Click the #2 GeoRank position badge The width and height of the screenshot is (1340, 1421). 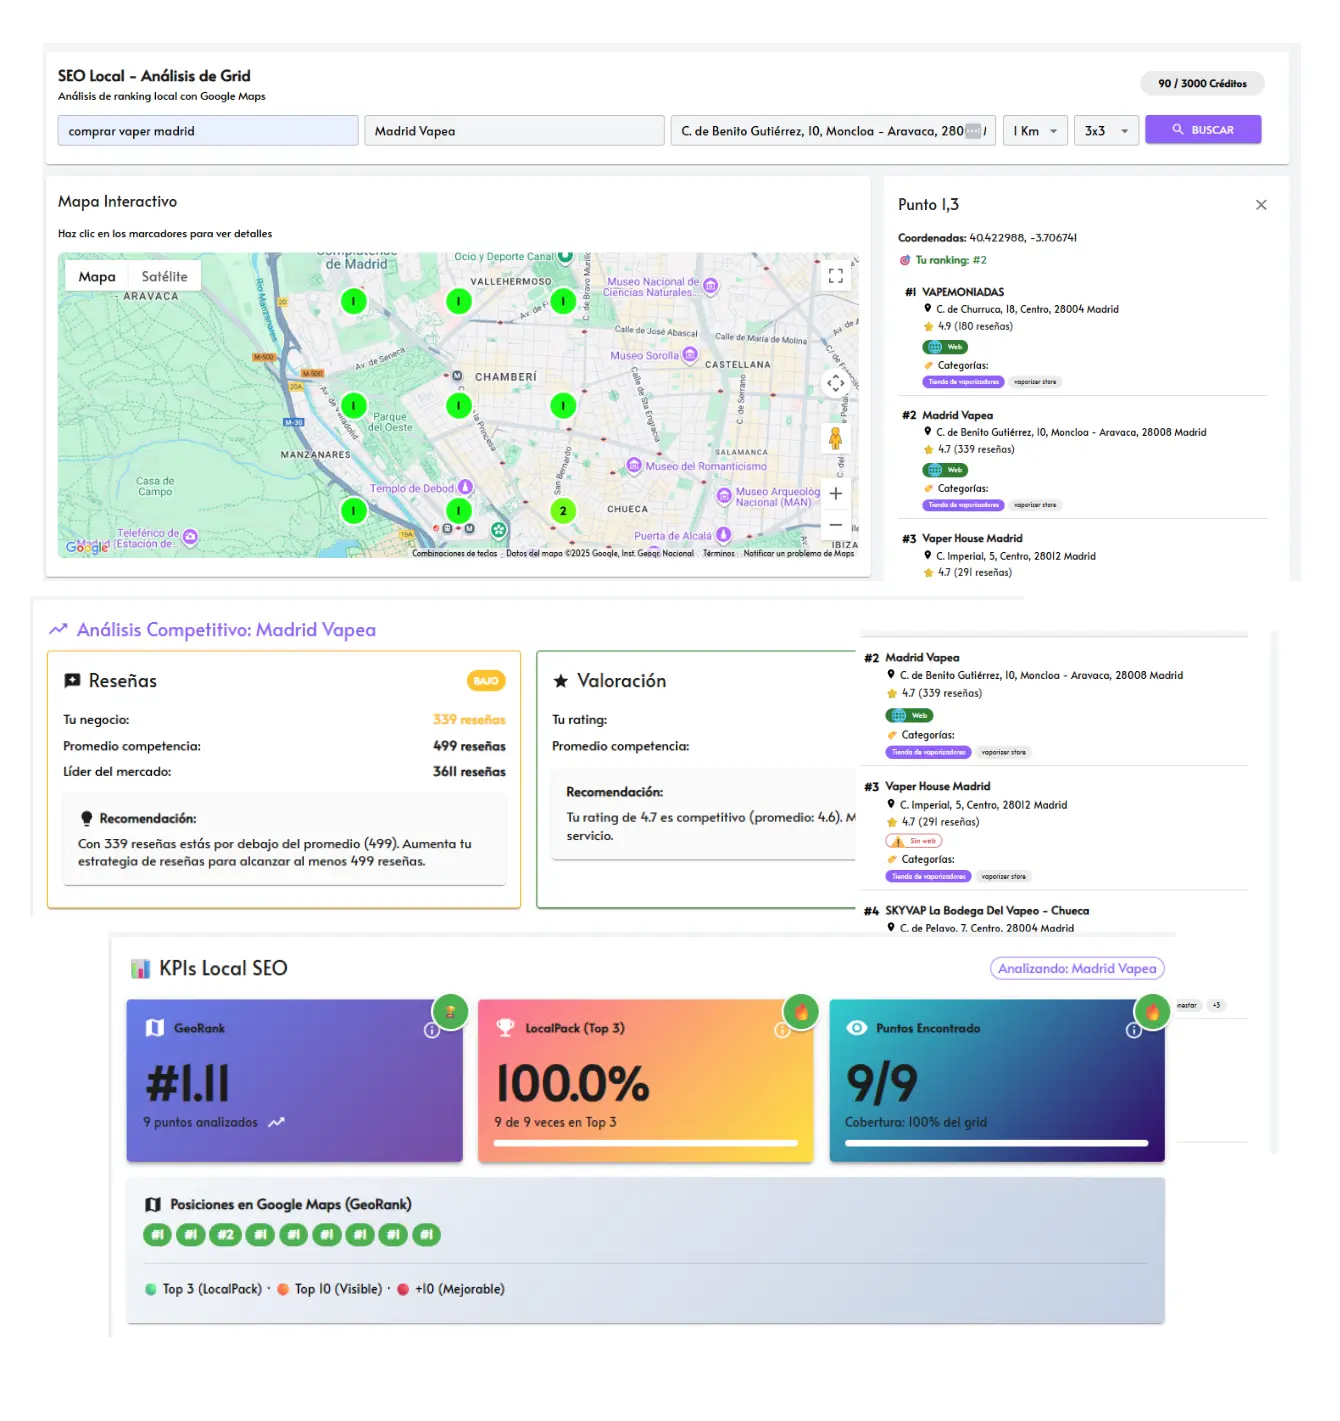click(225, 1235)
